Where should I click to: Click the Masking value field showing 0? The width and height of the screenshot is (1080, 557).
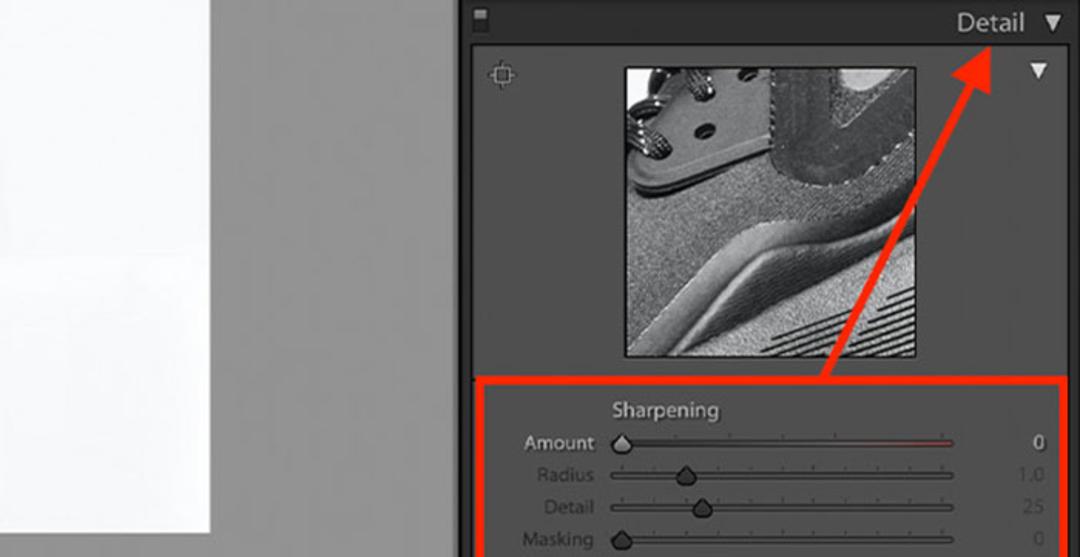1038,539
